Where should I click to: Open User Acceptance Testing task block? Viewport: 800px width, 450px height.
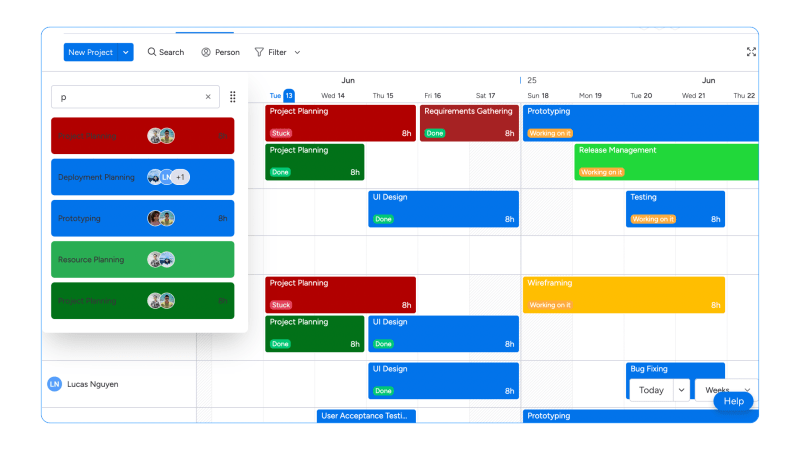pyautogui.click(x=366, y=416)
